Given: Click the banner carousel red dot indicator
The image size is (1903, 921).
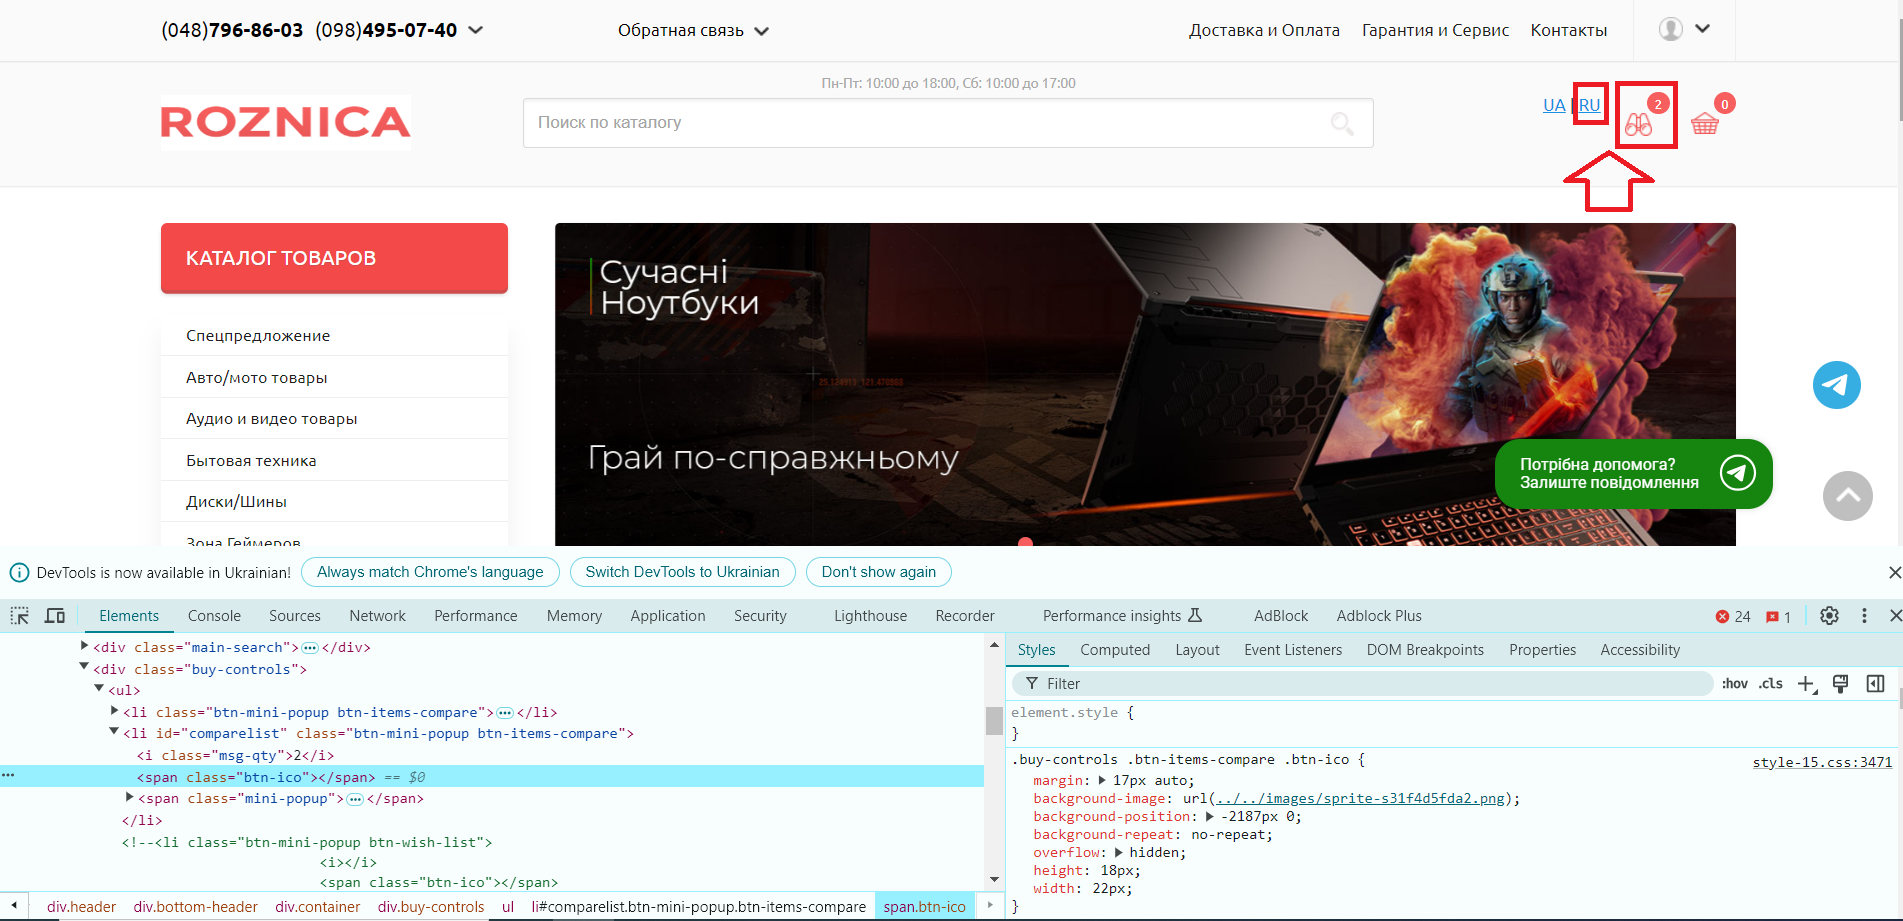Looking at the screenshot, I should 1025,542.
